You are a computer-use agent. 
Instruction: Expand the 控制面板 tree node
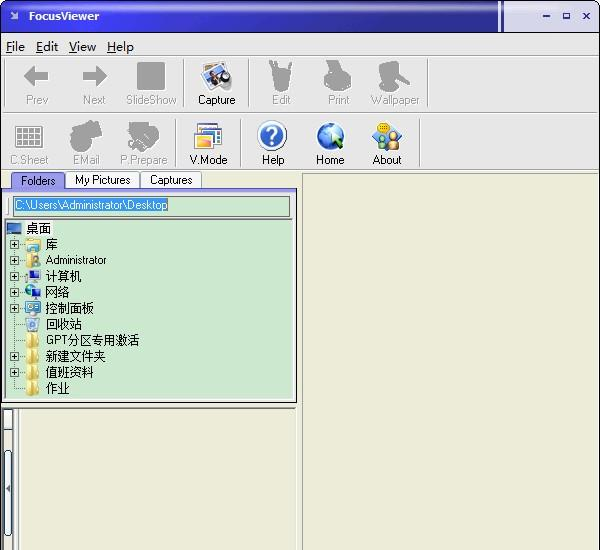[x=14, y=308]
